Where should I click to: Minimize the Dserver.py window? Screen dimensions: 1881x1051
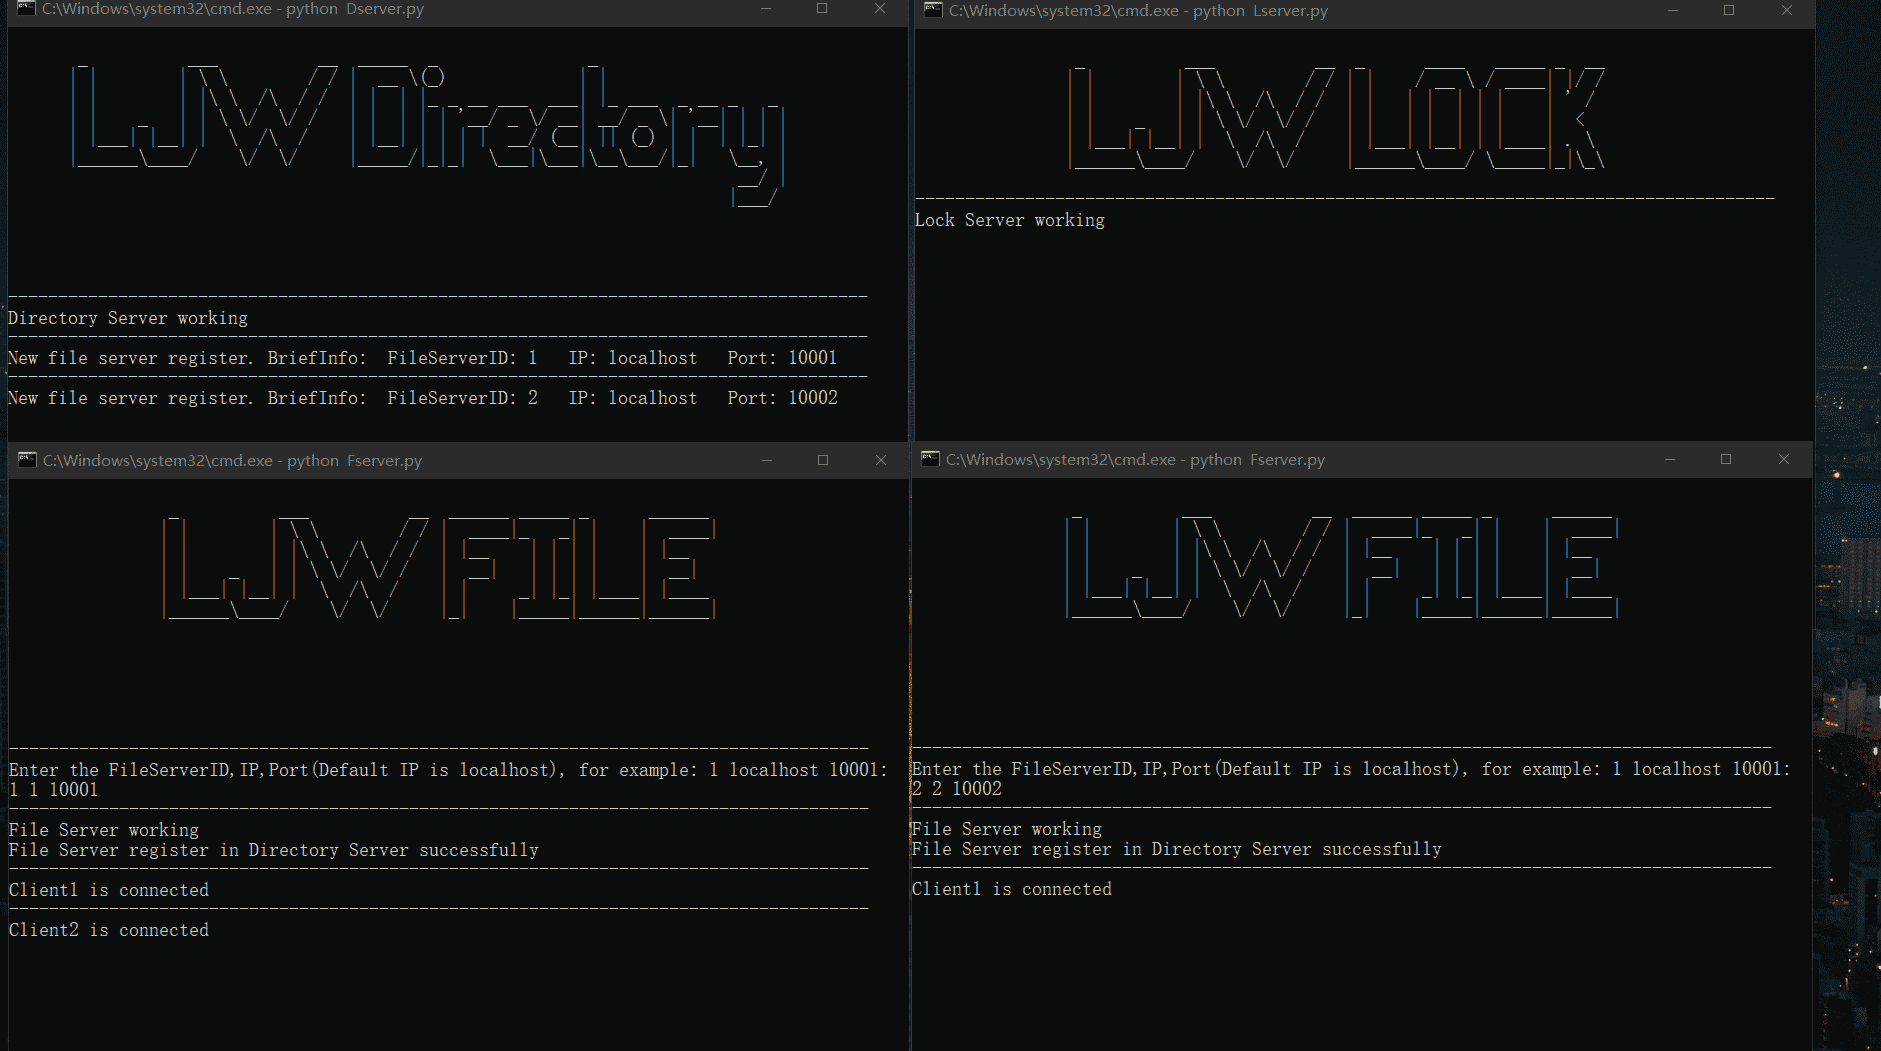click(766, 9)
